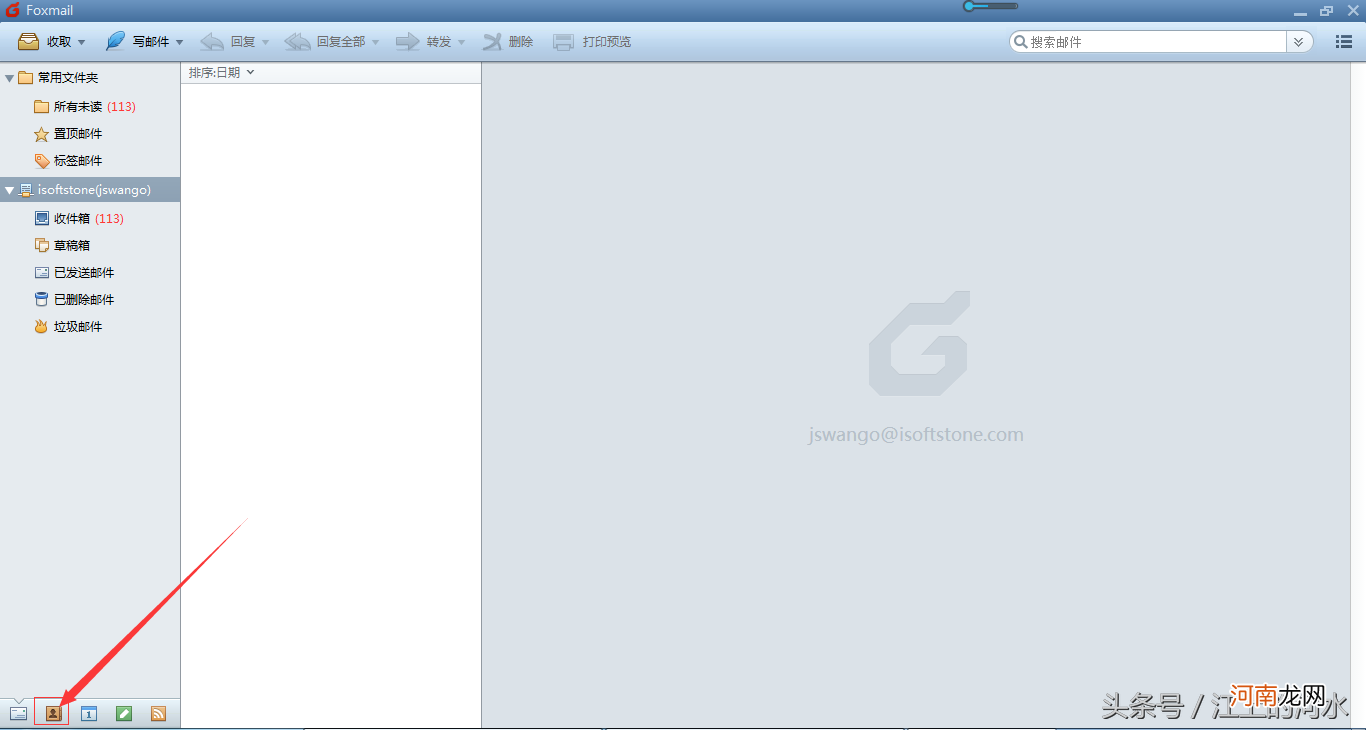Collapse the isoftstone account triangle
This screenshot has height=730, width=1366.
point(9,190)
